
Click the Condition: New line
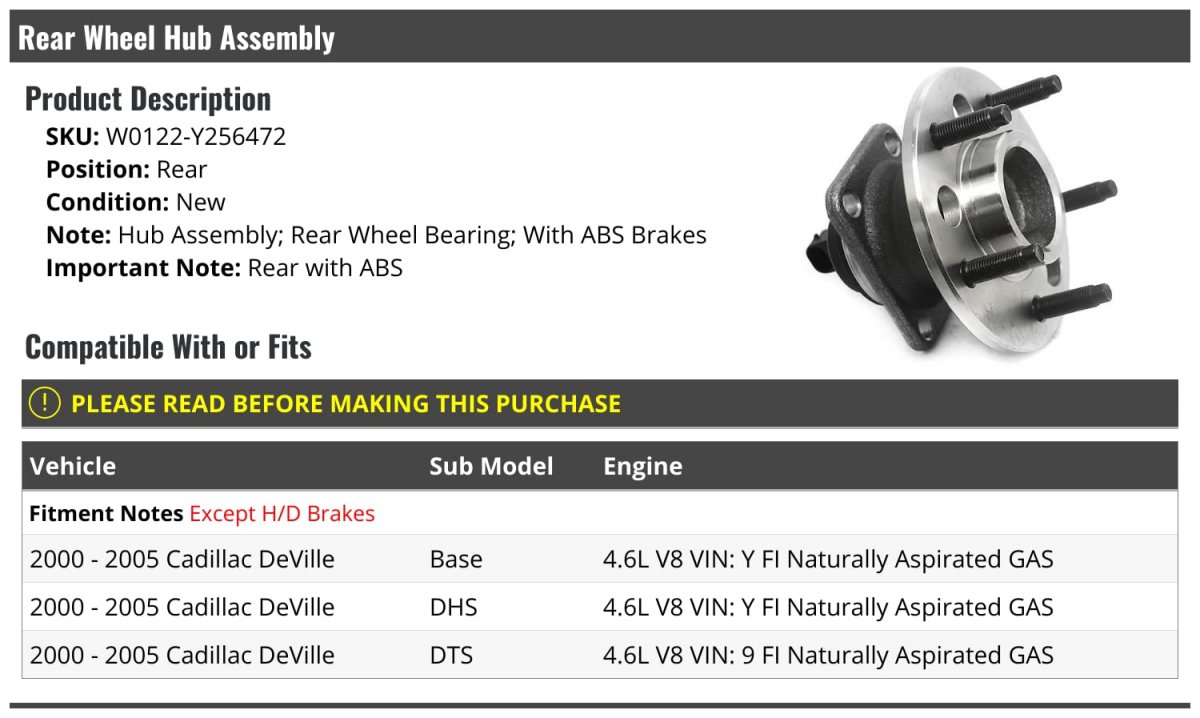tap(136, 202)
